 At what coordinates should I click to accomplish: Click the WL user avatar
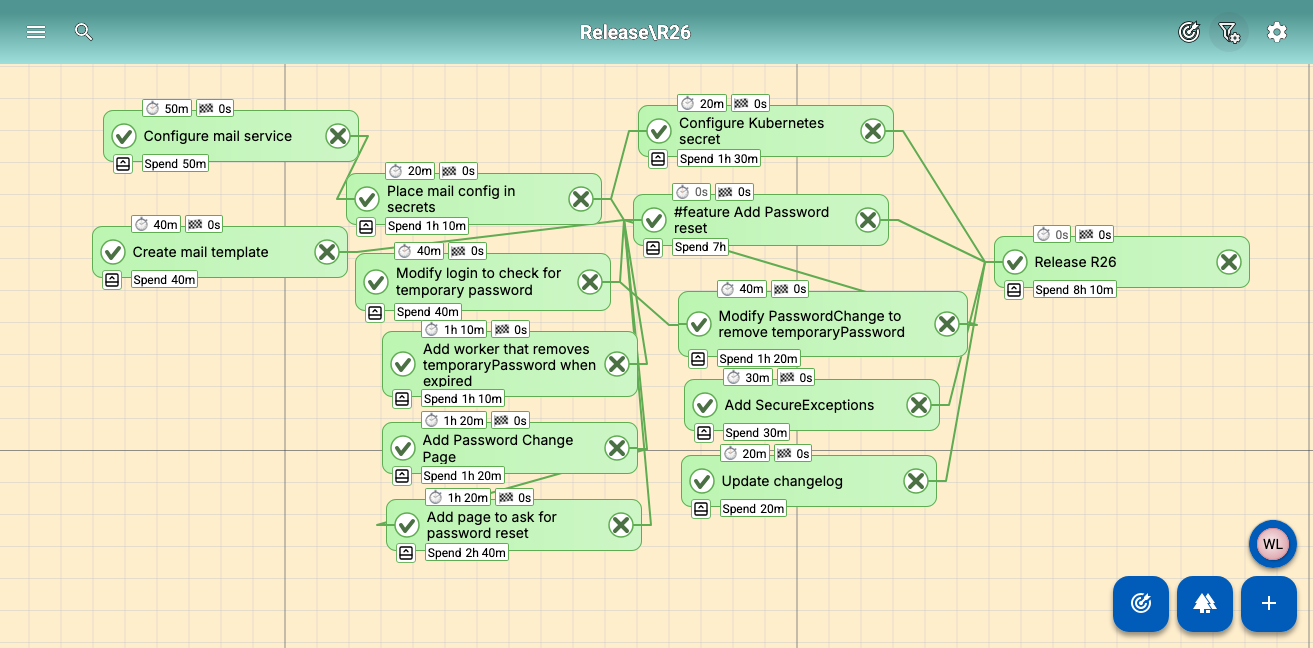tap(1272, 544)
